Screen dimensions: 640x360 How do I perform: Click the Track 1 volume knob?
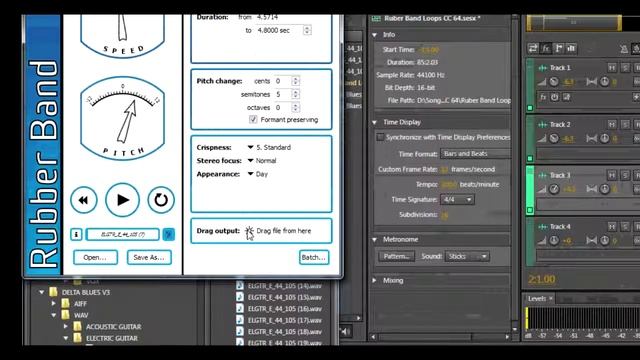coord(554,82)
